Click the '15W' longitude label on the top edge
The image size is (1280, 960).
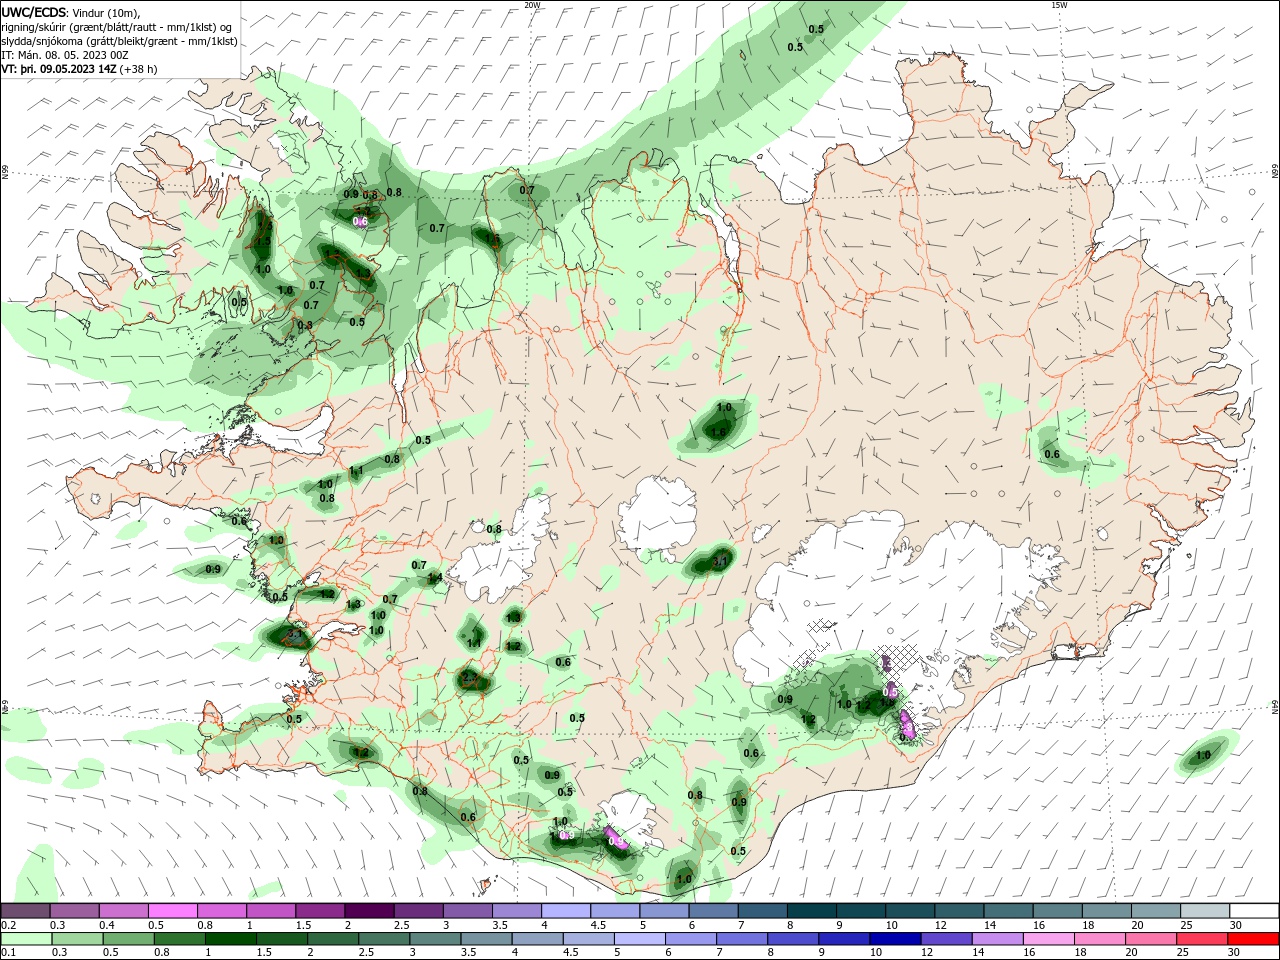1059,5
